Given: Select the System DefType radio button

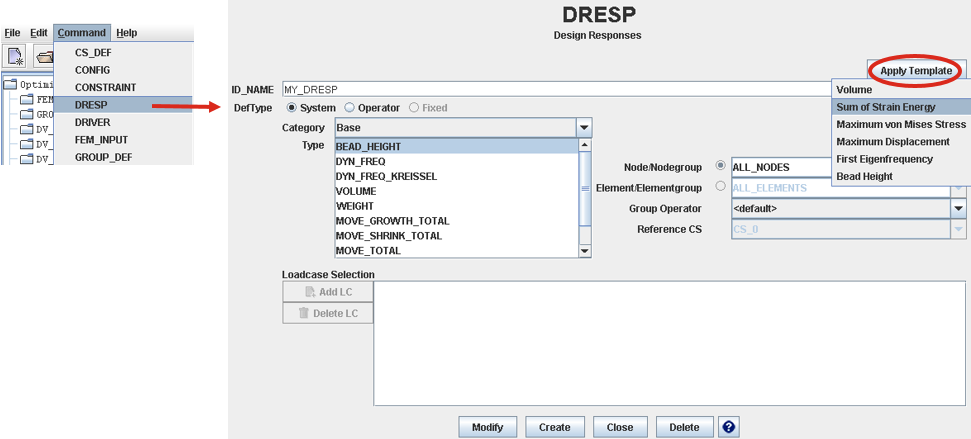Looking at the screenshot, I should tap(292, 108).
